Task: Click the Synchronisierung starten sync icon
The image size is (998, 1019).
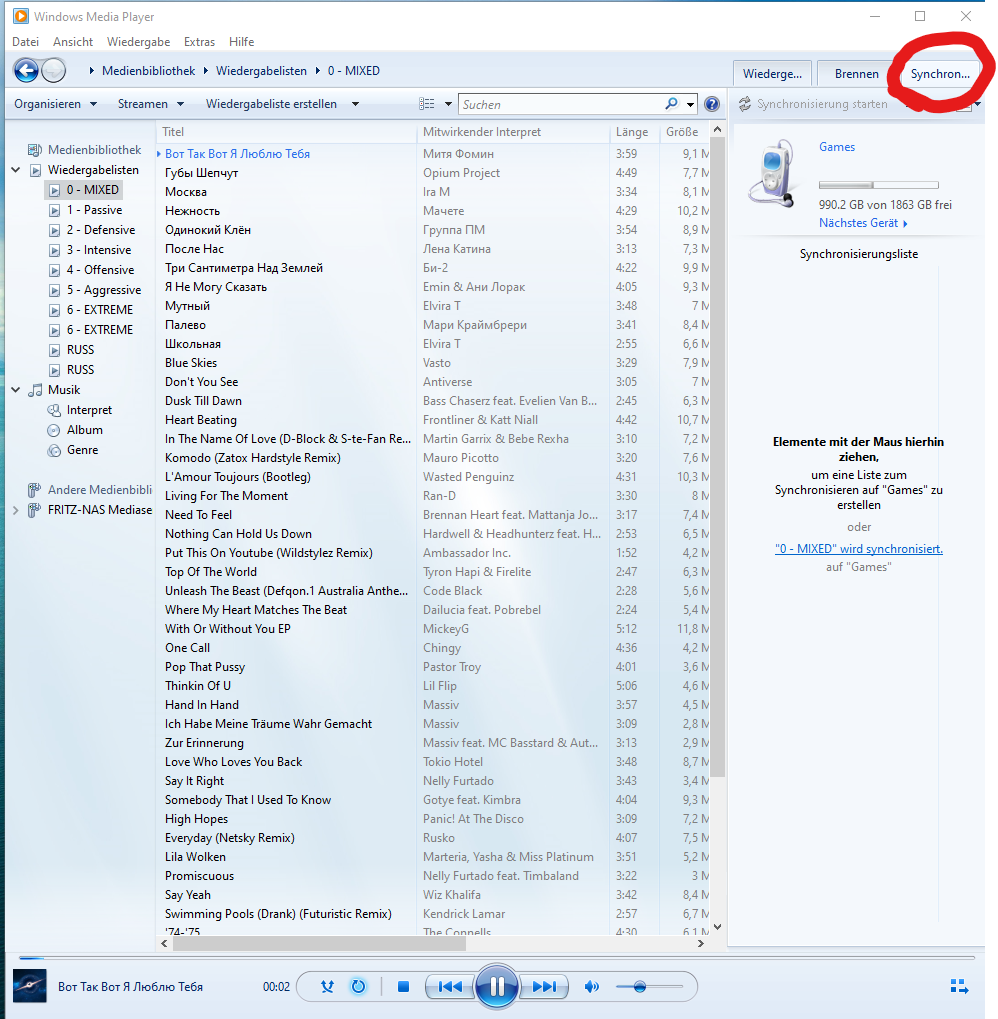Action: (x=745, y=104)
